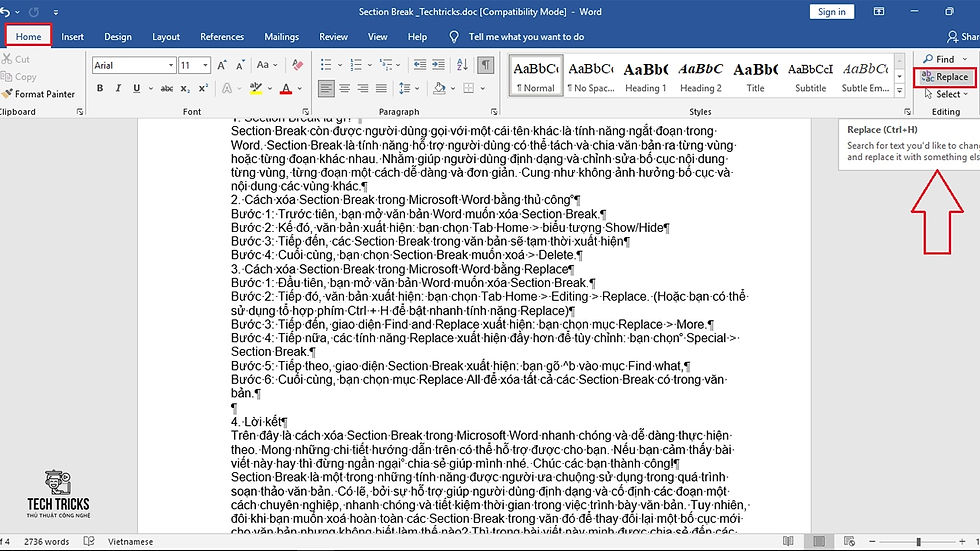Increase paragraph indent
Viewport: 980px width, 551px height.
pos(439,65)
